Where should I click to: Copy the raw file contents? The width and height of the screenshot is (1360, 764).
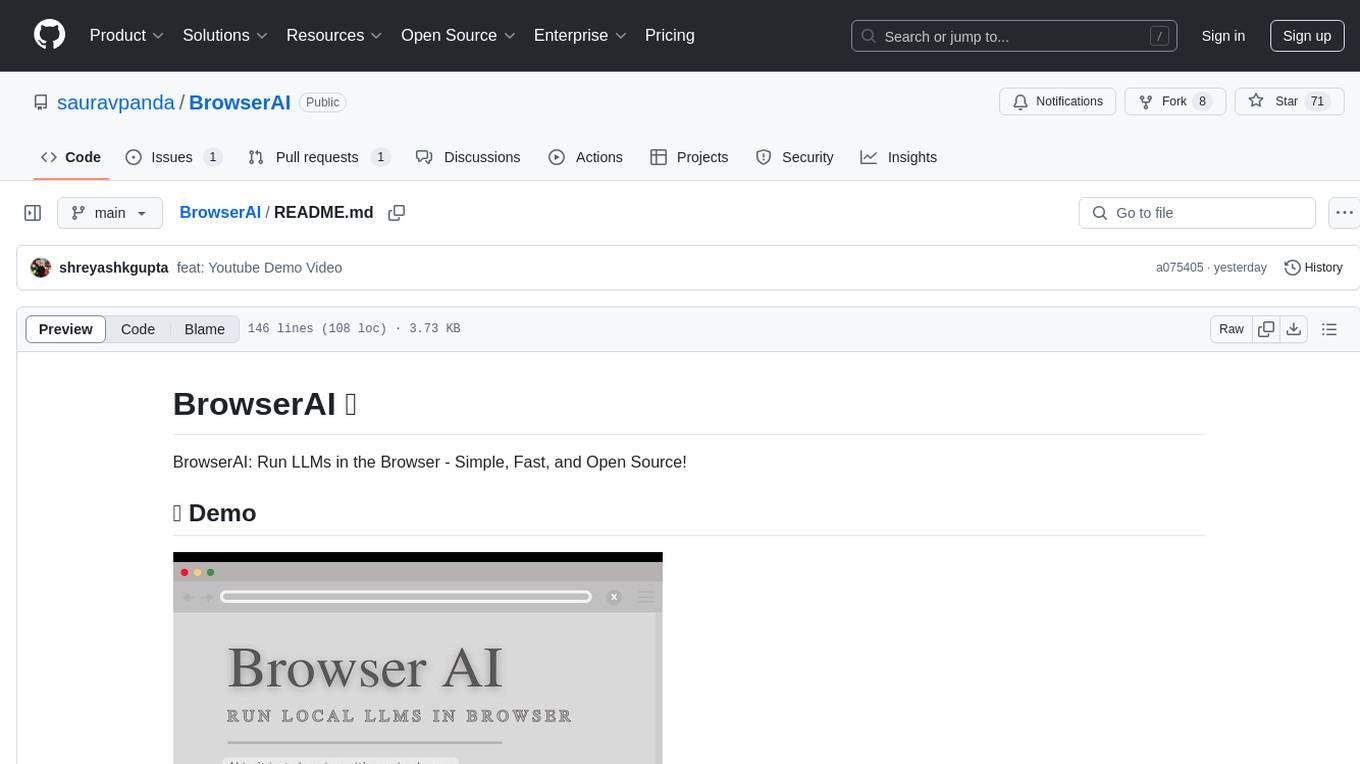coord(1266,329)
